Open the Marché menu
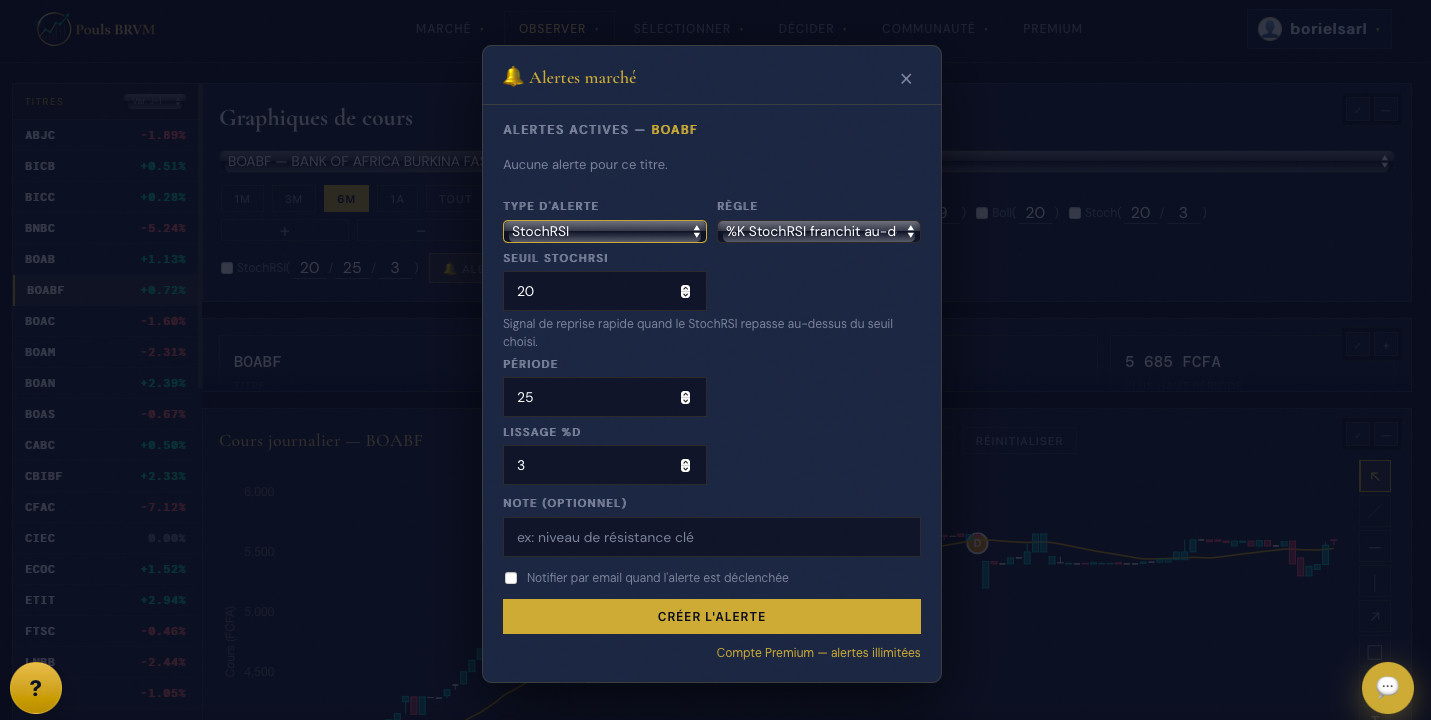Screen dimensions: 1431x720 tap(450, 29)
